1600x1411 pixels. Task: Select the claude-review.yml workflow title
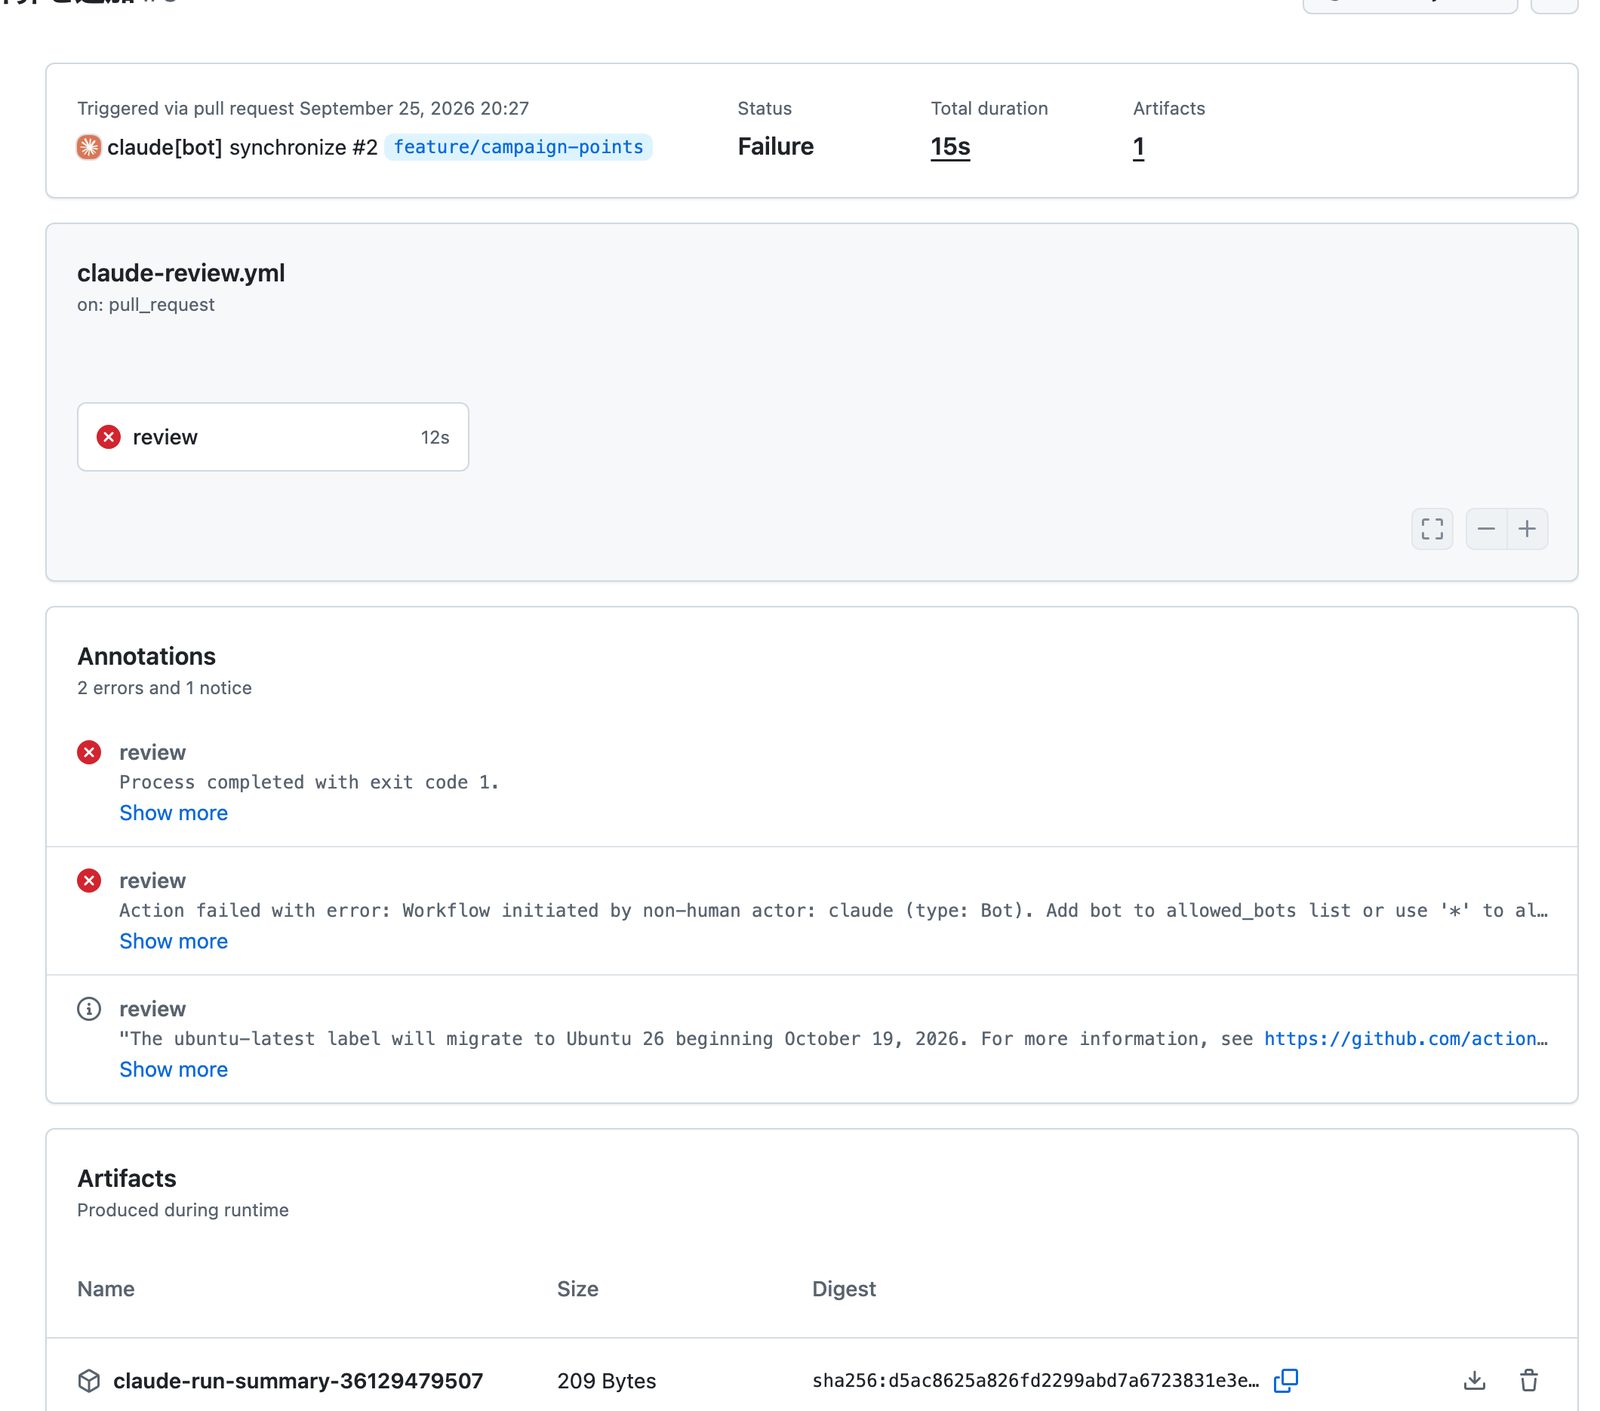181,273
